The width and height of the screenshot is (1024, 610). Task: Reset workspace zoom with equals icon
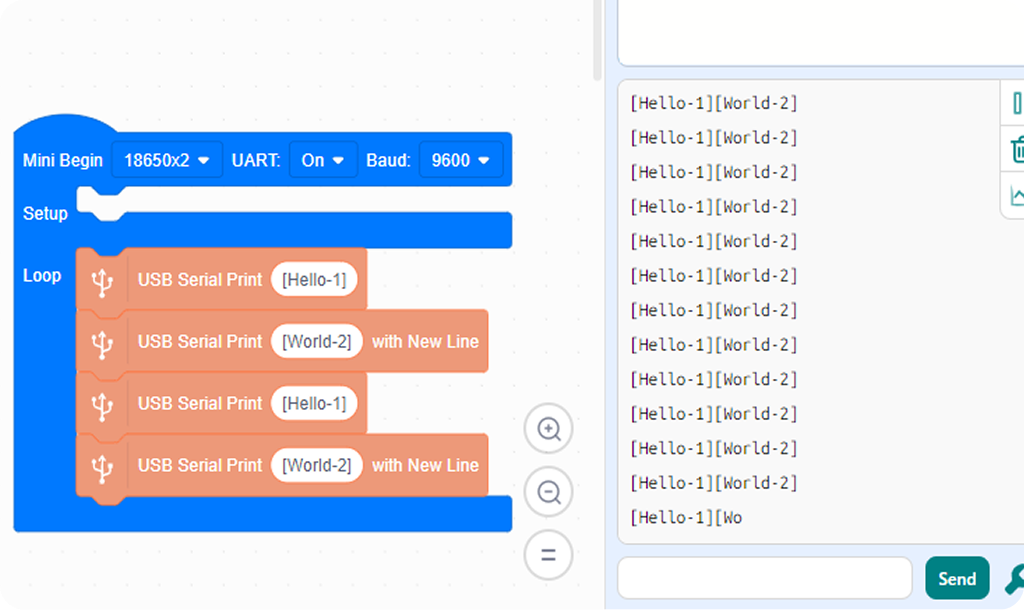(549, 555)
